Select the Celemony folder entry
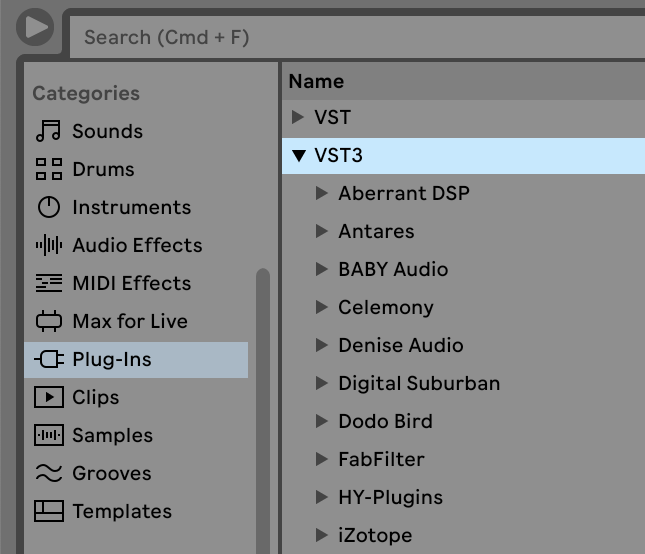Viewport: 645px width, 554px height. point(385,307)
